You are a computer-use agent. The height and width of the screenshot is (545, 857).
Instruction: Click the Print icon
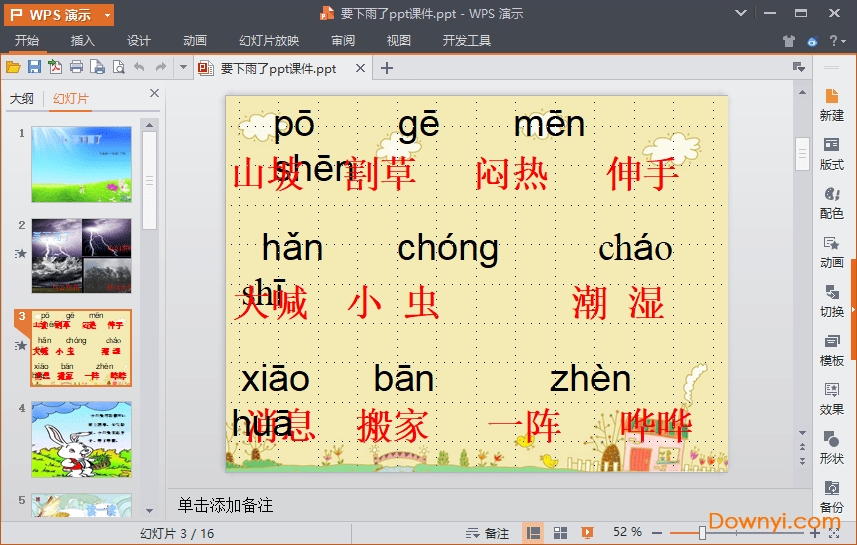[76, 67]
